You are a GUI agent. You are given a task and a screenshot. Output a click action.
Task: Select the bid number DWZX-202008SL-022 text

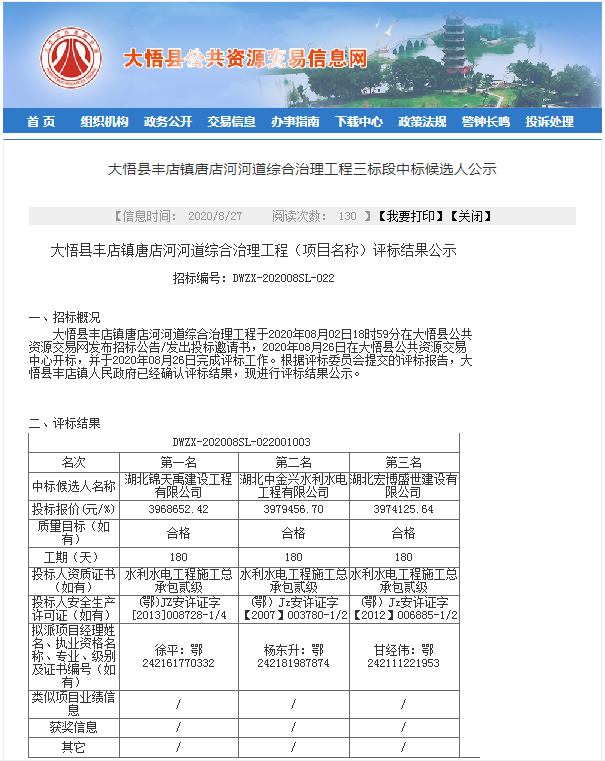(284, 278)
